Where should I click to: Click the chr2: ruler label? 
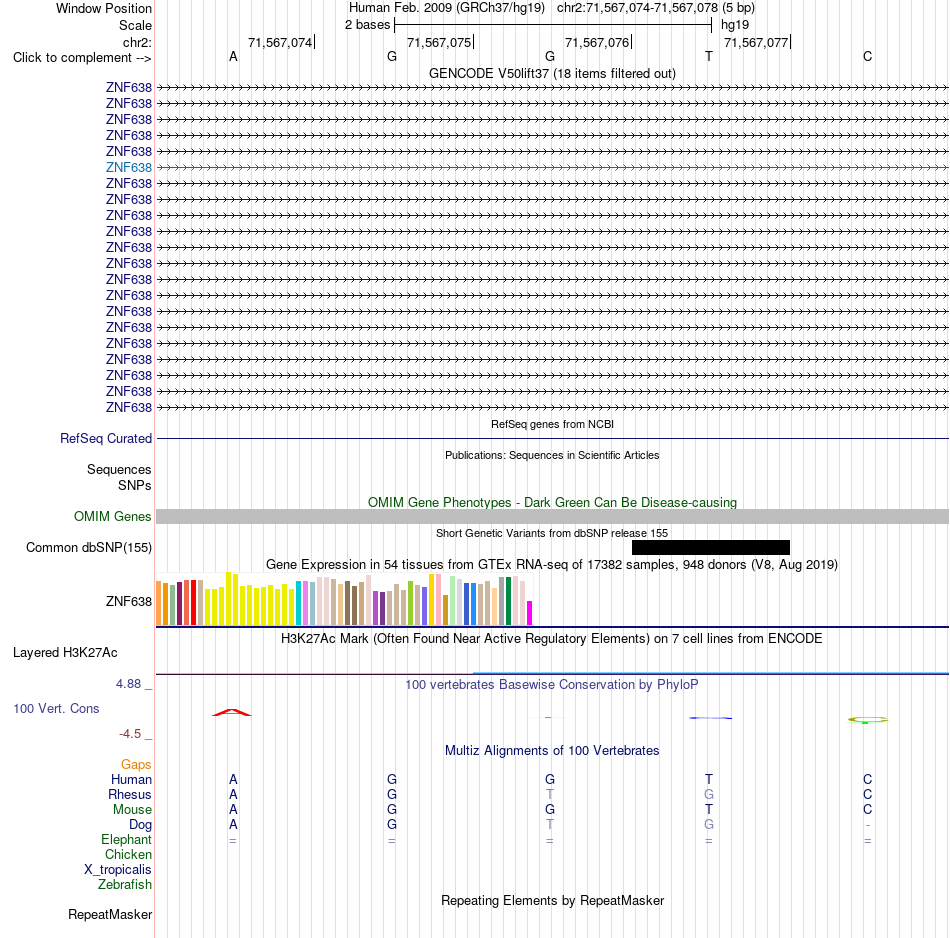point(137,42)
